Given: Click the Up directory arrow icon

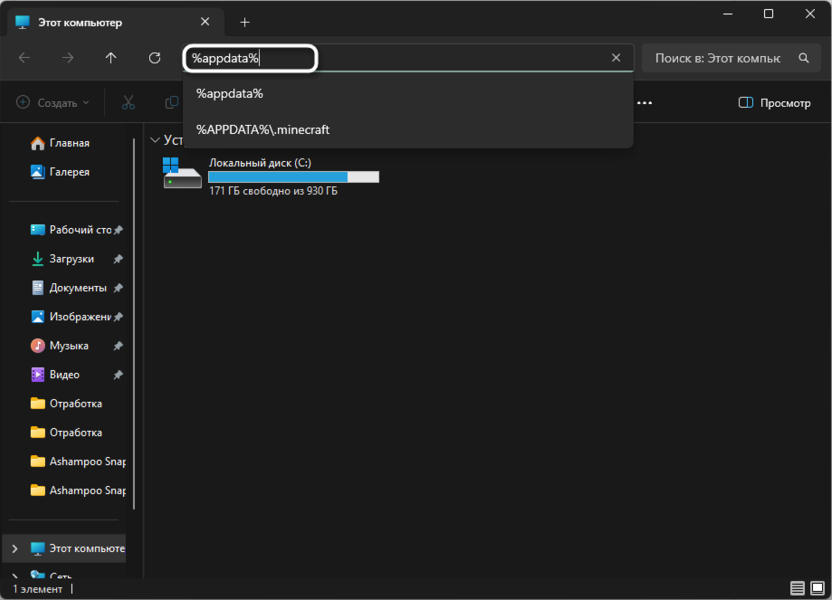Looking at the screenshot, I should [x=111, y=58].
